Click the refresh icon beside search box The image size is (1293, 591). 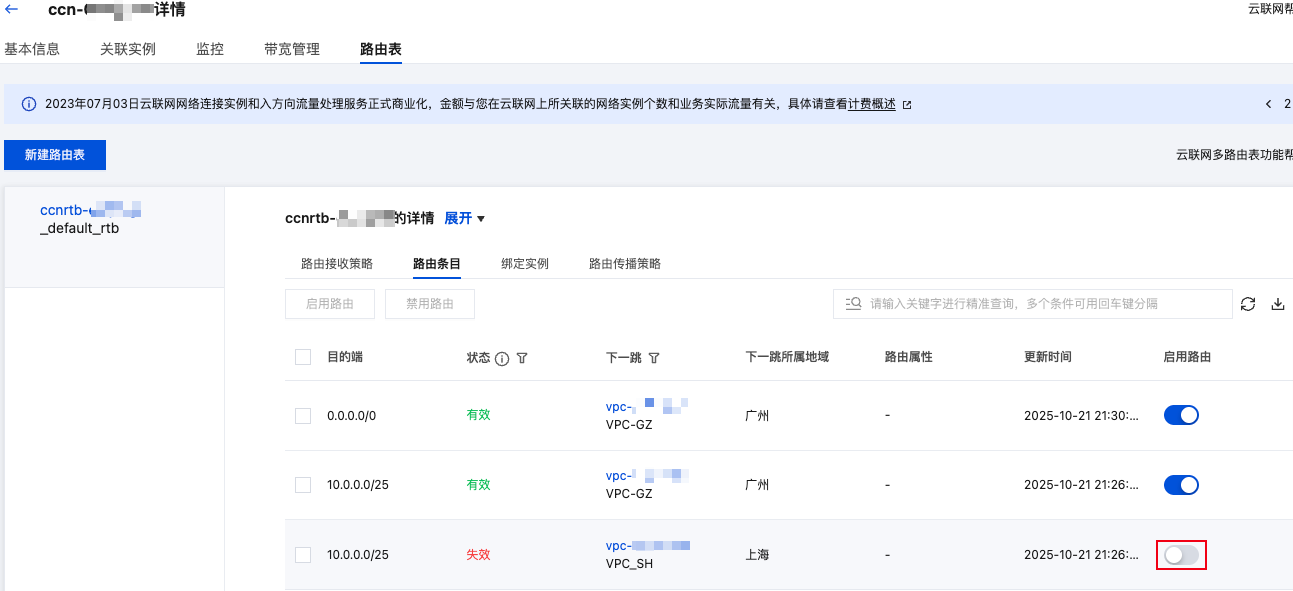click(1247, 304)
